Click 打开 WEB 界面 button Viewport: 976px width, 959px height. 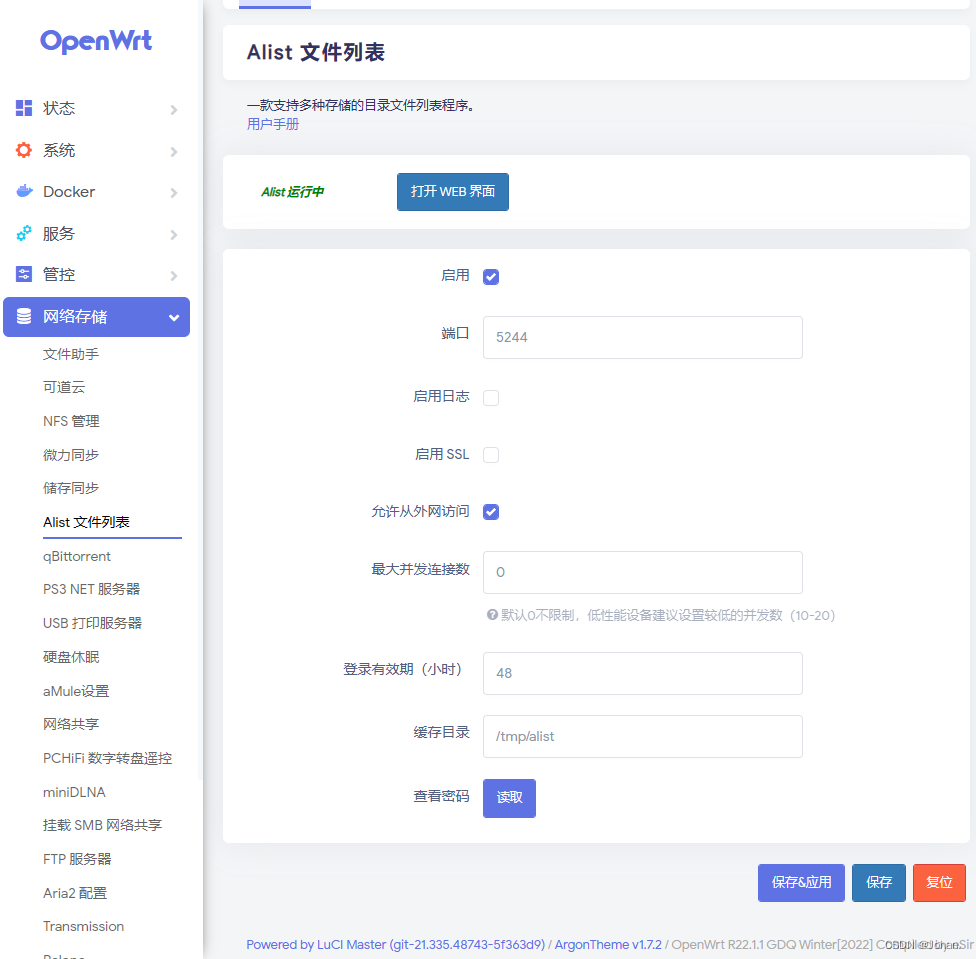[453, 192]
